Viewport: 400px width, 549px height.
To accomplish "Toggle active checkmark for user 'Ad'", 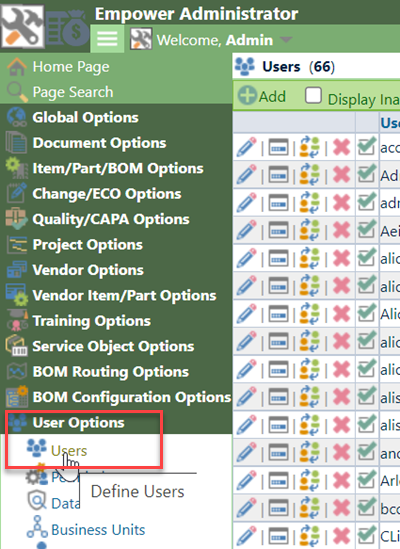I will 366,174.
